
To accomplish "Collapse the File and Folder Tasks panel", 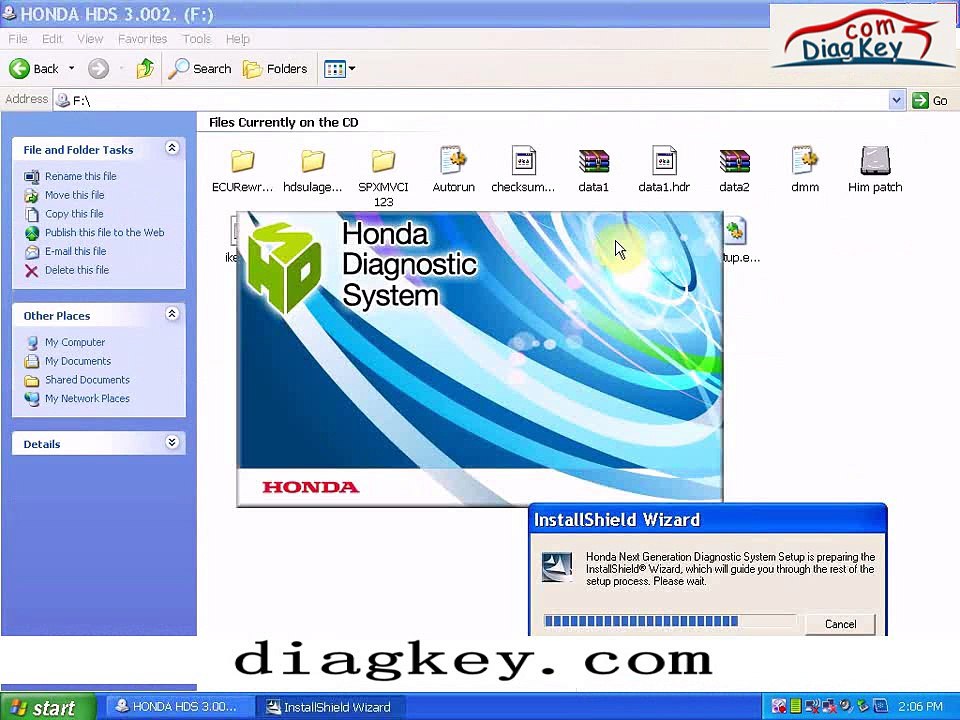I will point(172,148).
